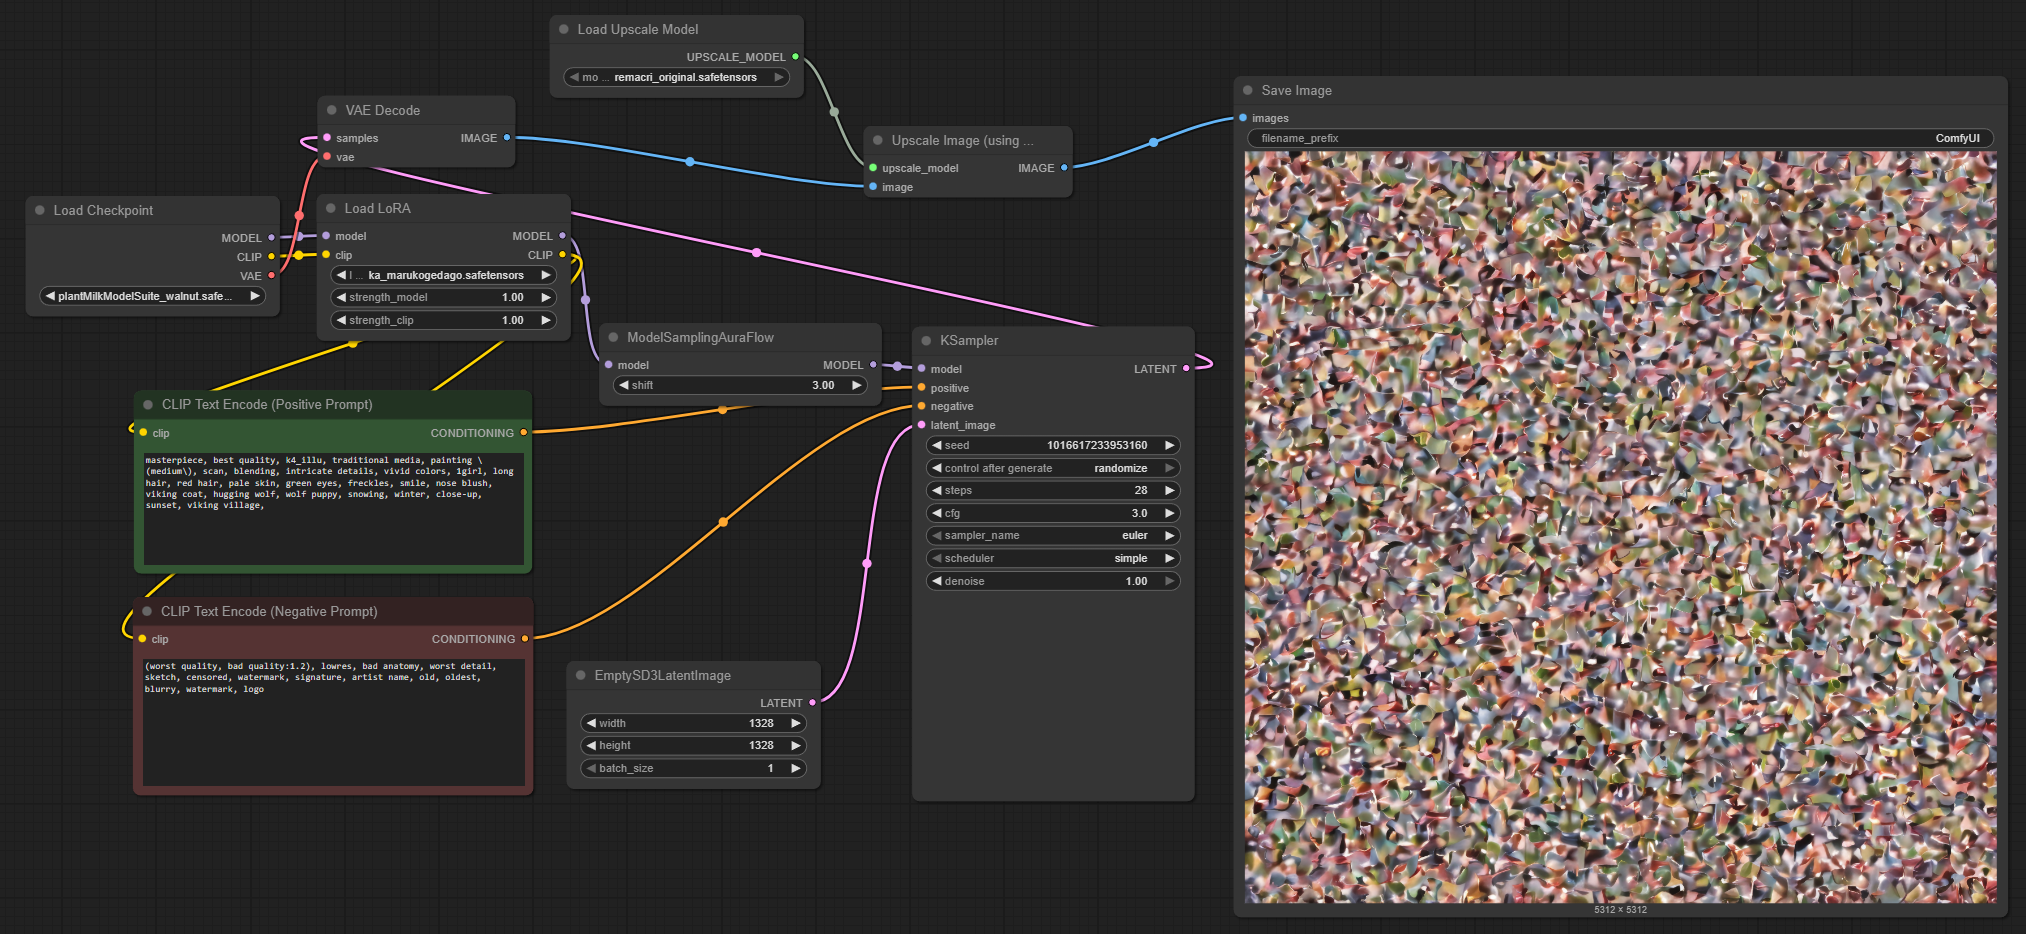This screenshot has height=934, width=2026.
Task: Click the LATENT output port on KSampler
Action: [x=1187, y=369]
